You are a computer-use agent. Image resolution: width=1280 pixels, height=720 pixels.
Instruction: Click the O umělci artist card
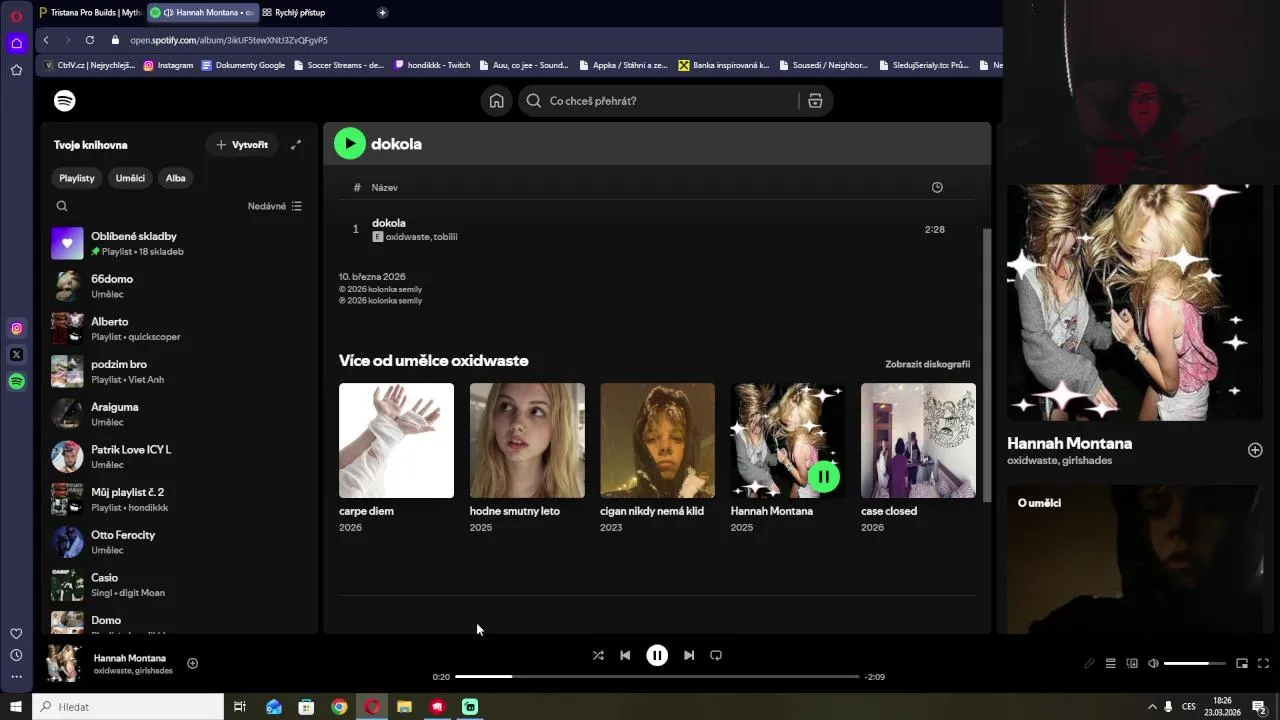pyautogui.click(x=1135, y=560)
